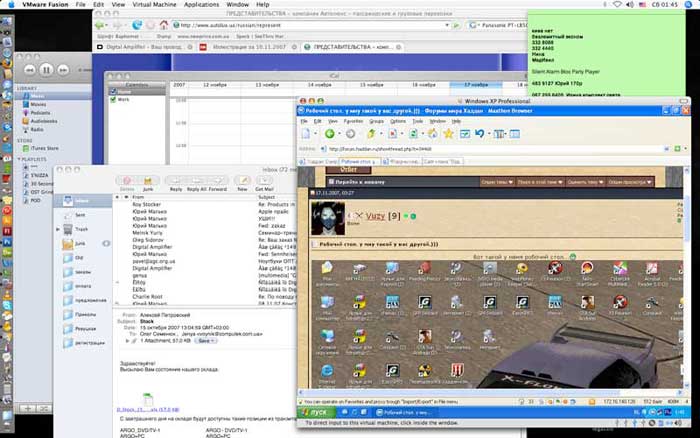Expand the attachment disclosure triangle in Mail
The height and width of the screenshot is (438, 700).
[x=127, y=341]
